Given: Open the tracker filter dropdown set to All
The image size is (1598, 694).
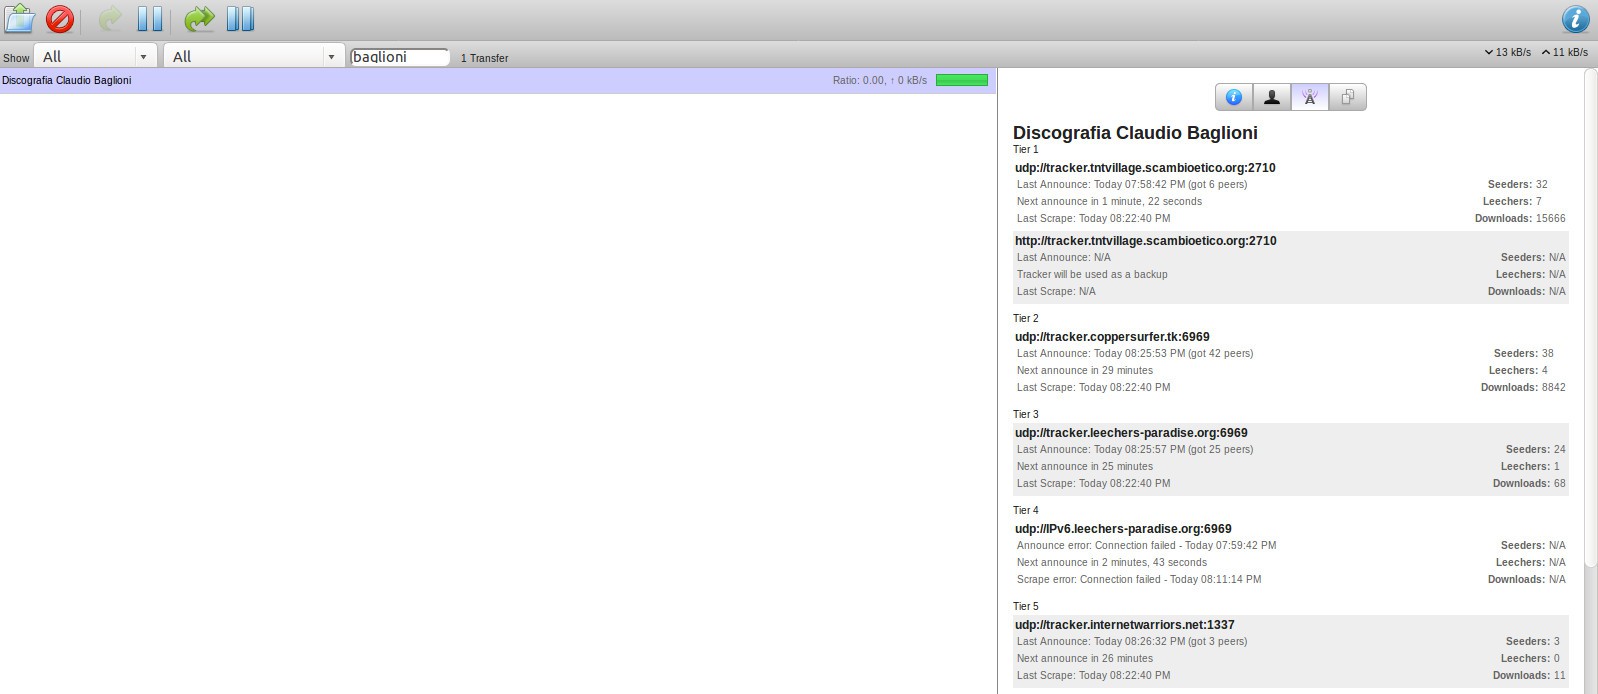Looking at the screenshot, I should pos(254,57).
